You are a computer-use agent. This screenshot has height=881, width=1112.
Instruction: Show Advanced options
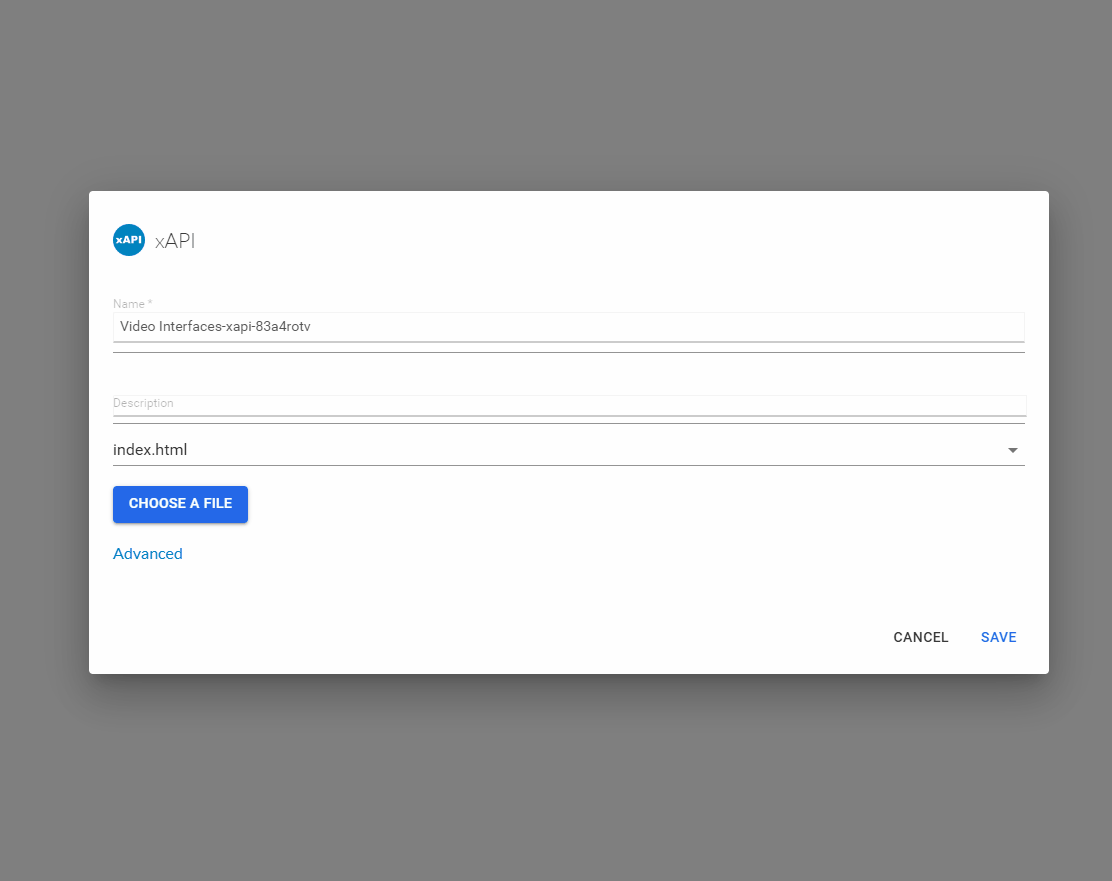pyautogui.click(x=148, y=554)
